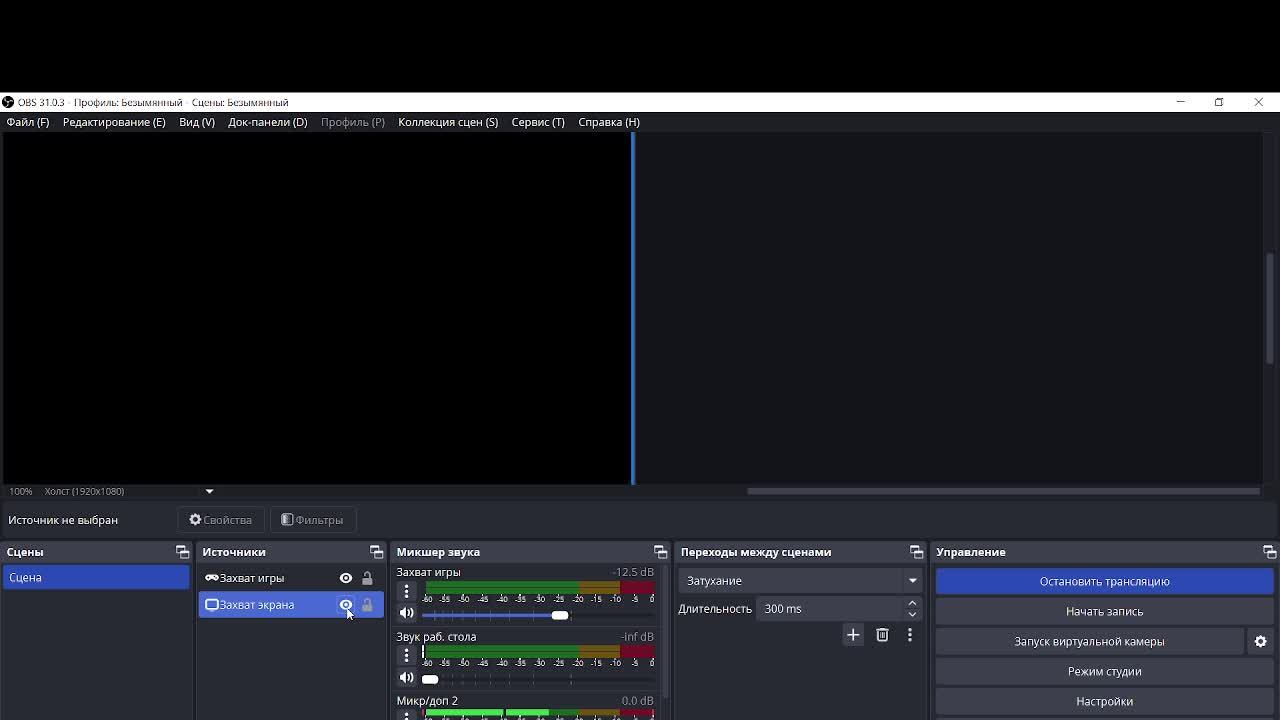Open options menu for Захват игры audio
1280x720 pixels.
point(406,591)
